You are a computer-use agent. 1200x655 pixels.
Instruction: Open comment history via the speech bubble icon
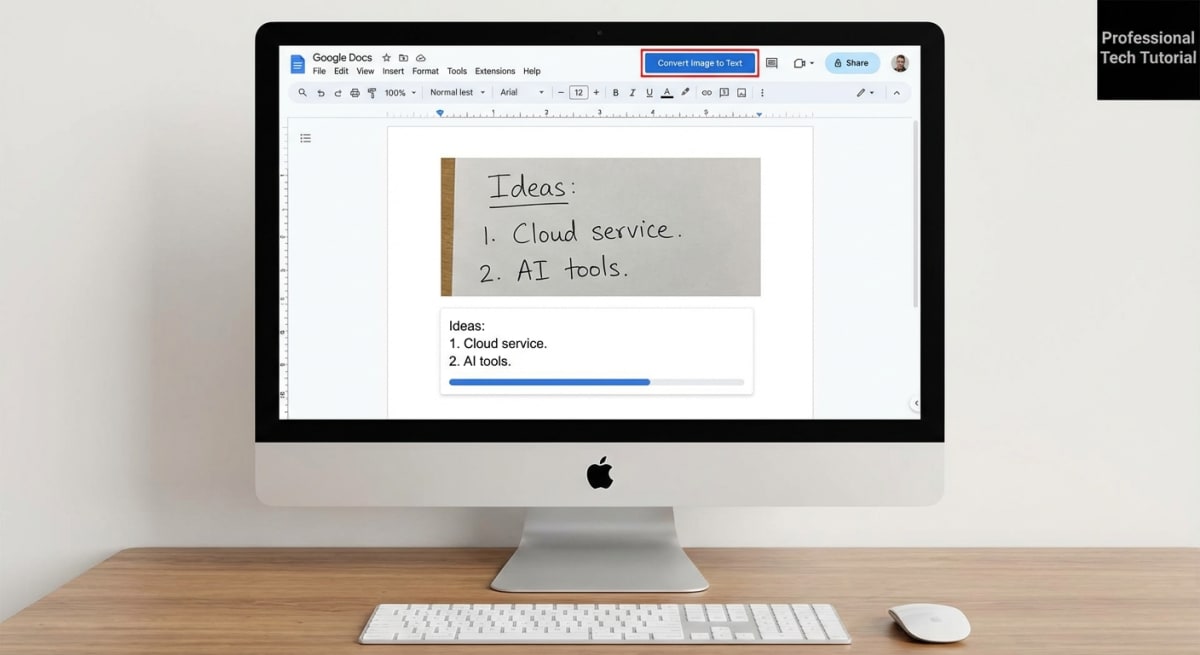point(770,63)
